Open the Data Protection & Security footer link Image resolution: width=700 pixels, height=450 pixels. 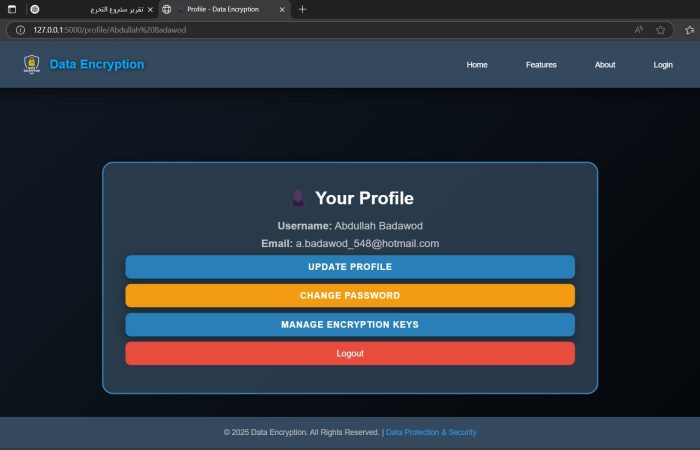click(431, 433)
